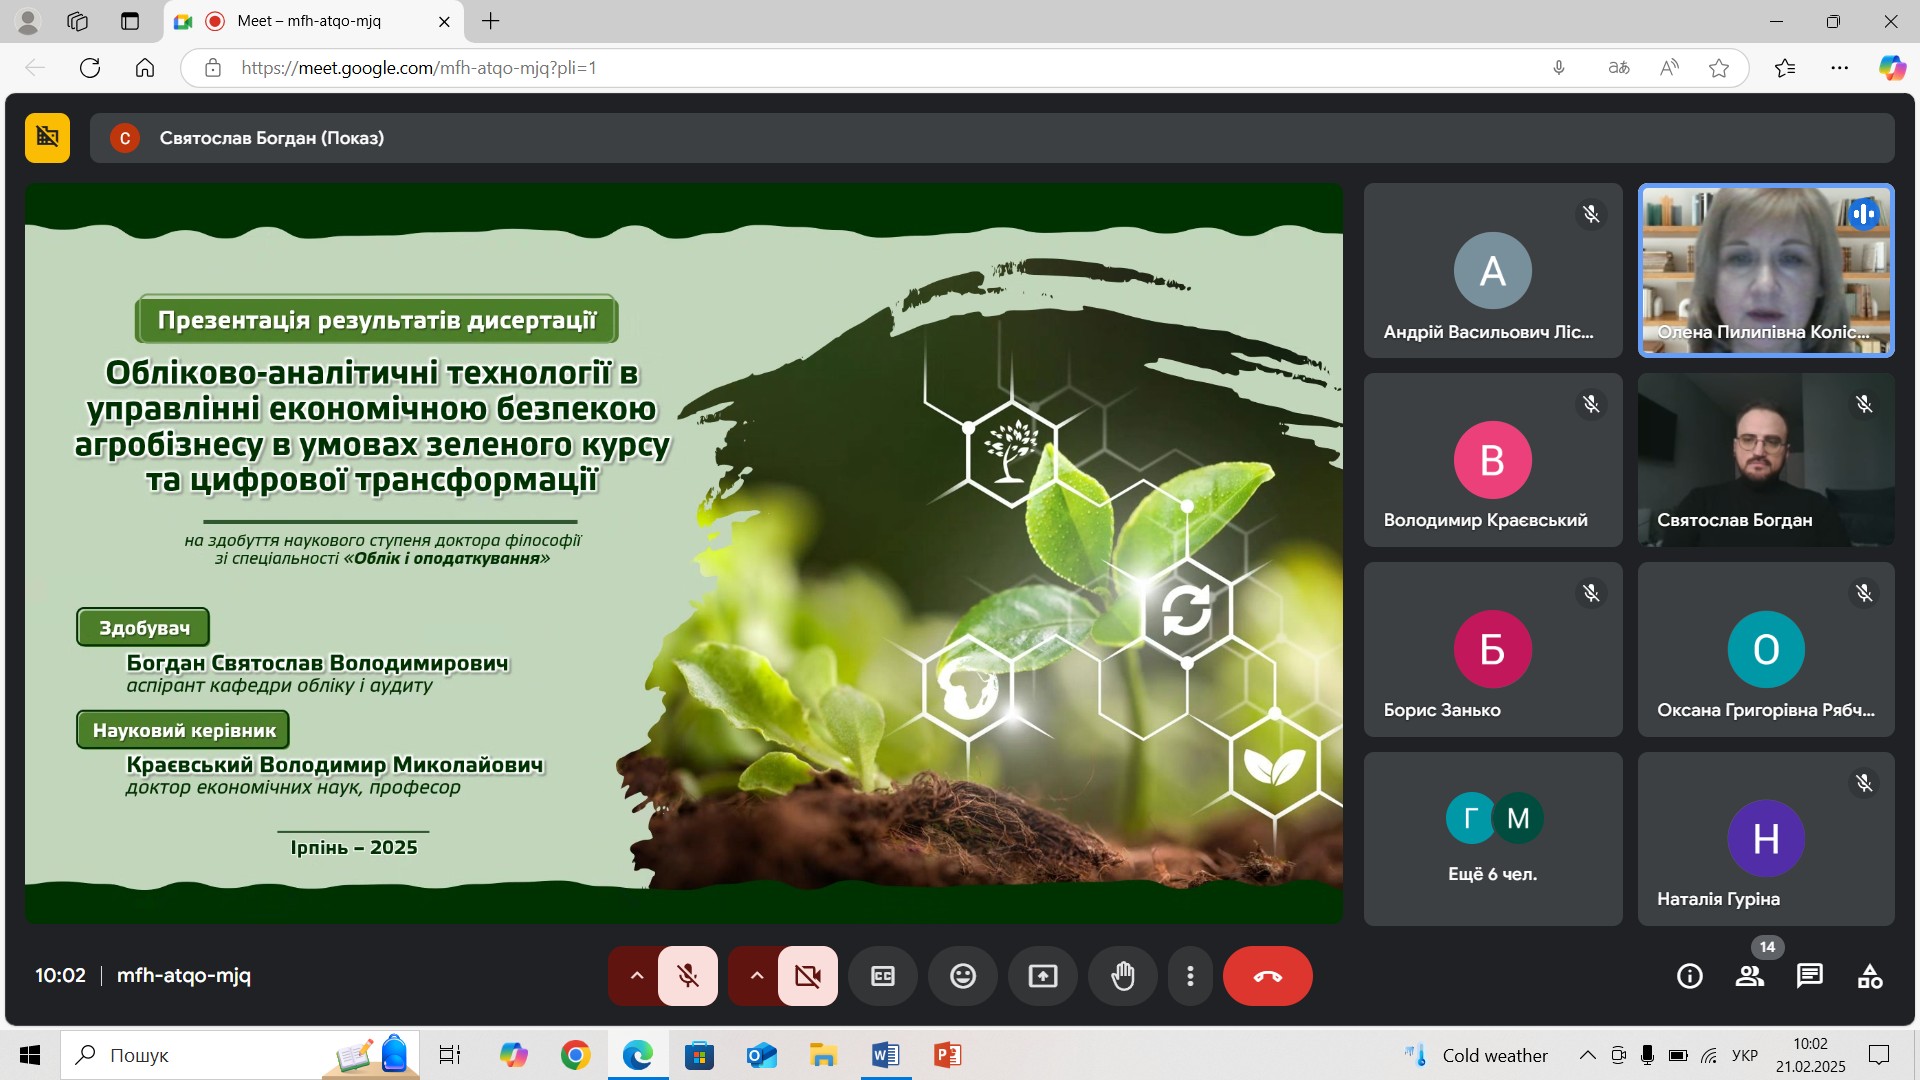This screenshot has width=1920, height=1080.
Task: Toggle closed captions
Action: point(883,976)
